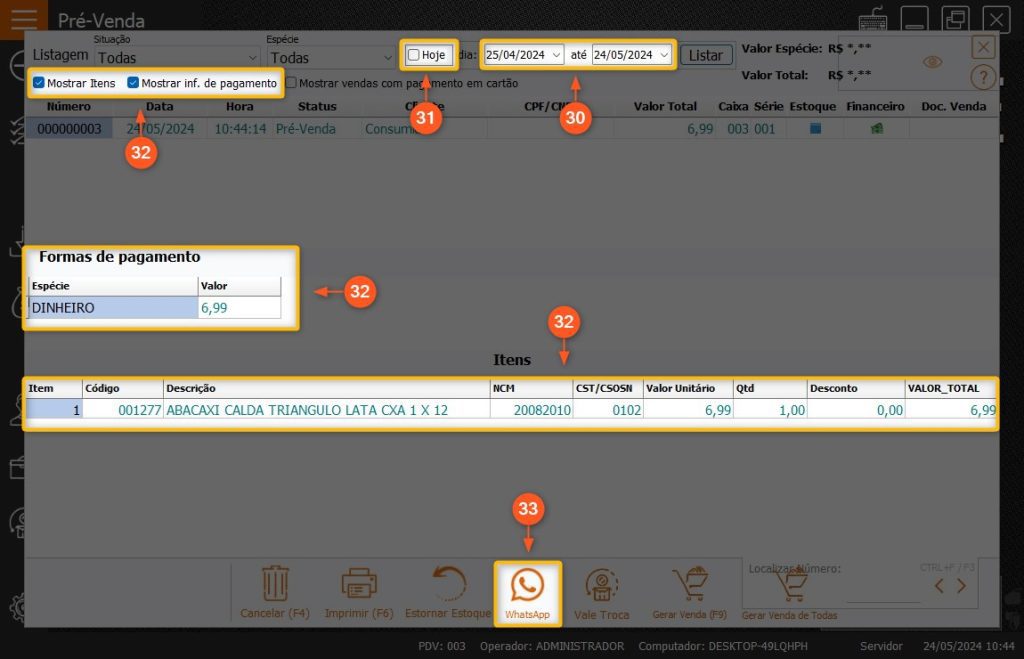1024x659 pixels.
Task: Click the Gerar Venda (F9) cart icon
Action: [689, 584]
